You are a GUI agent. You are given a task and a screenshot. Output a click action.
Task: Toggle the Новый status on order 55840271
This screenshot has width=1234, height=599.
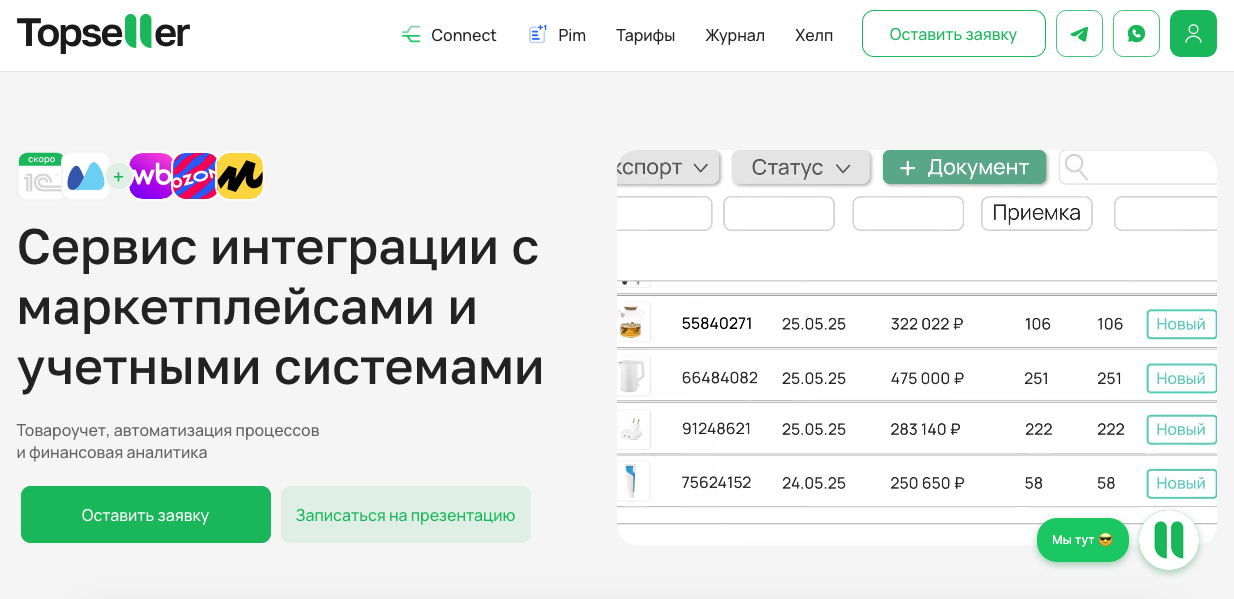click(1181, 324)
